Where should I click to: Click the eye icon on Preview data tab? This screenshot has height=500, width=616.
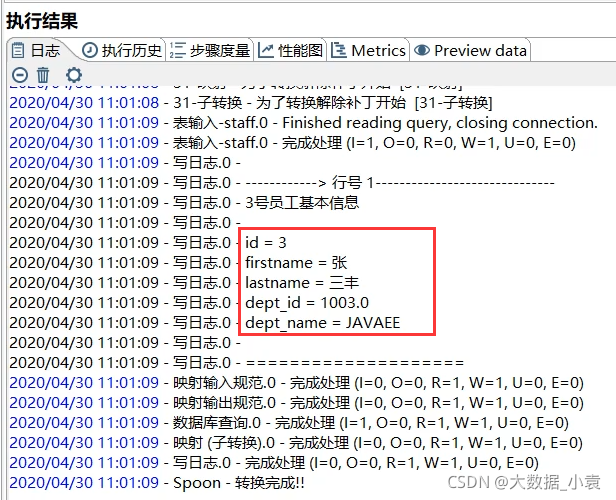point(422,50)
